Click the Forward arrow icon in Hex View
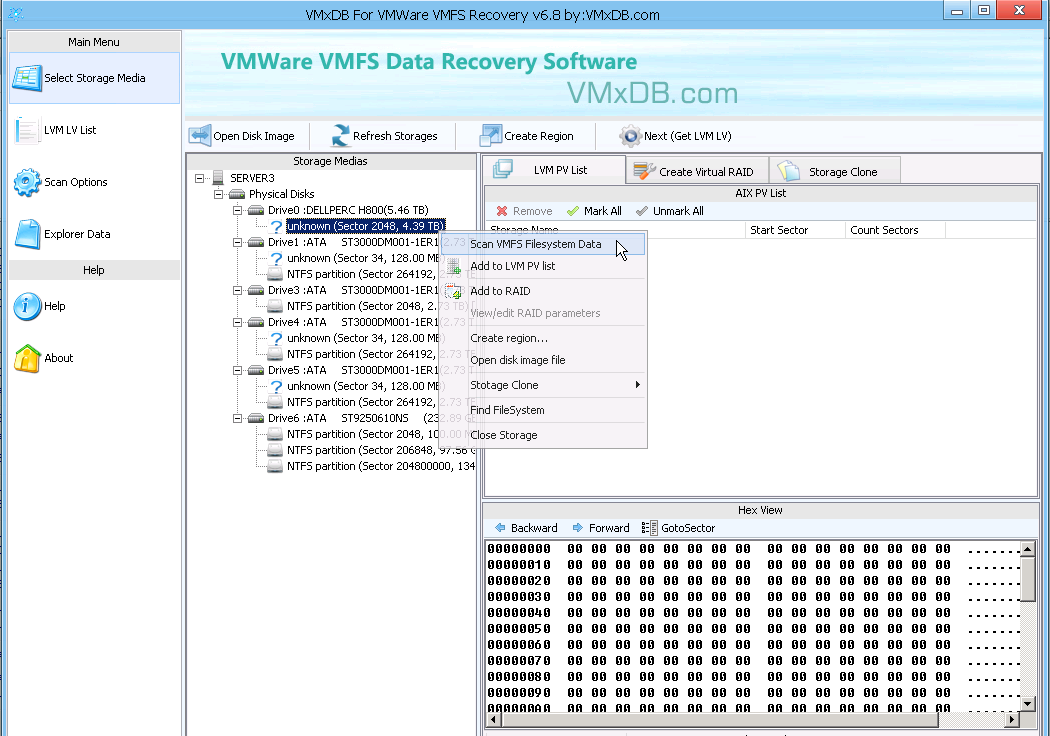 point(577,528)
